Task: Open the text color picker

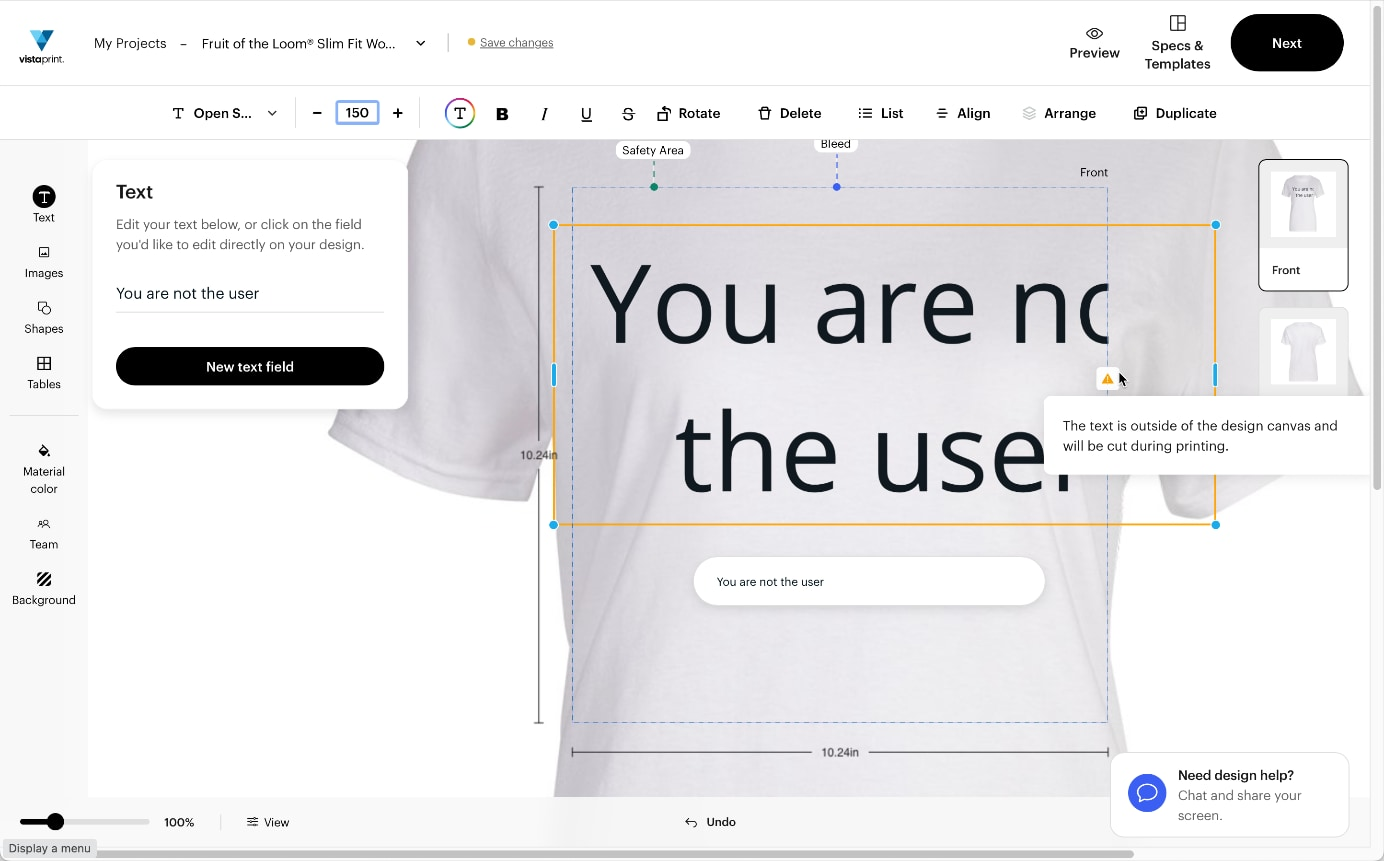Action: (x=459, y=114)
